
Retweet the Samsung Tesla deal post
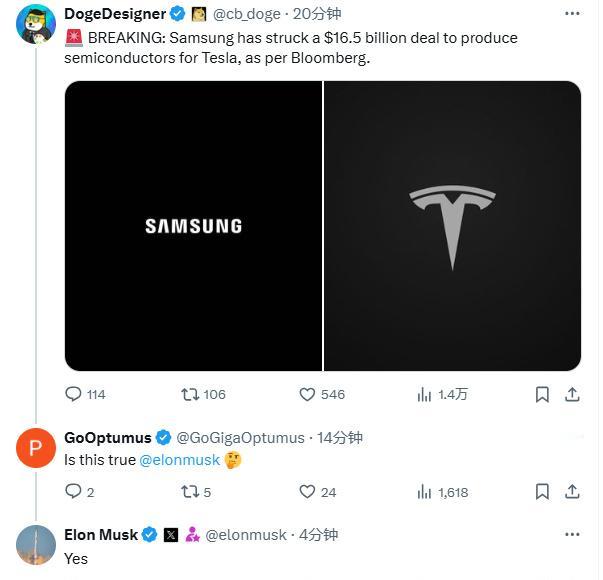click(203, 394)
